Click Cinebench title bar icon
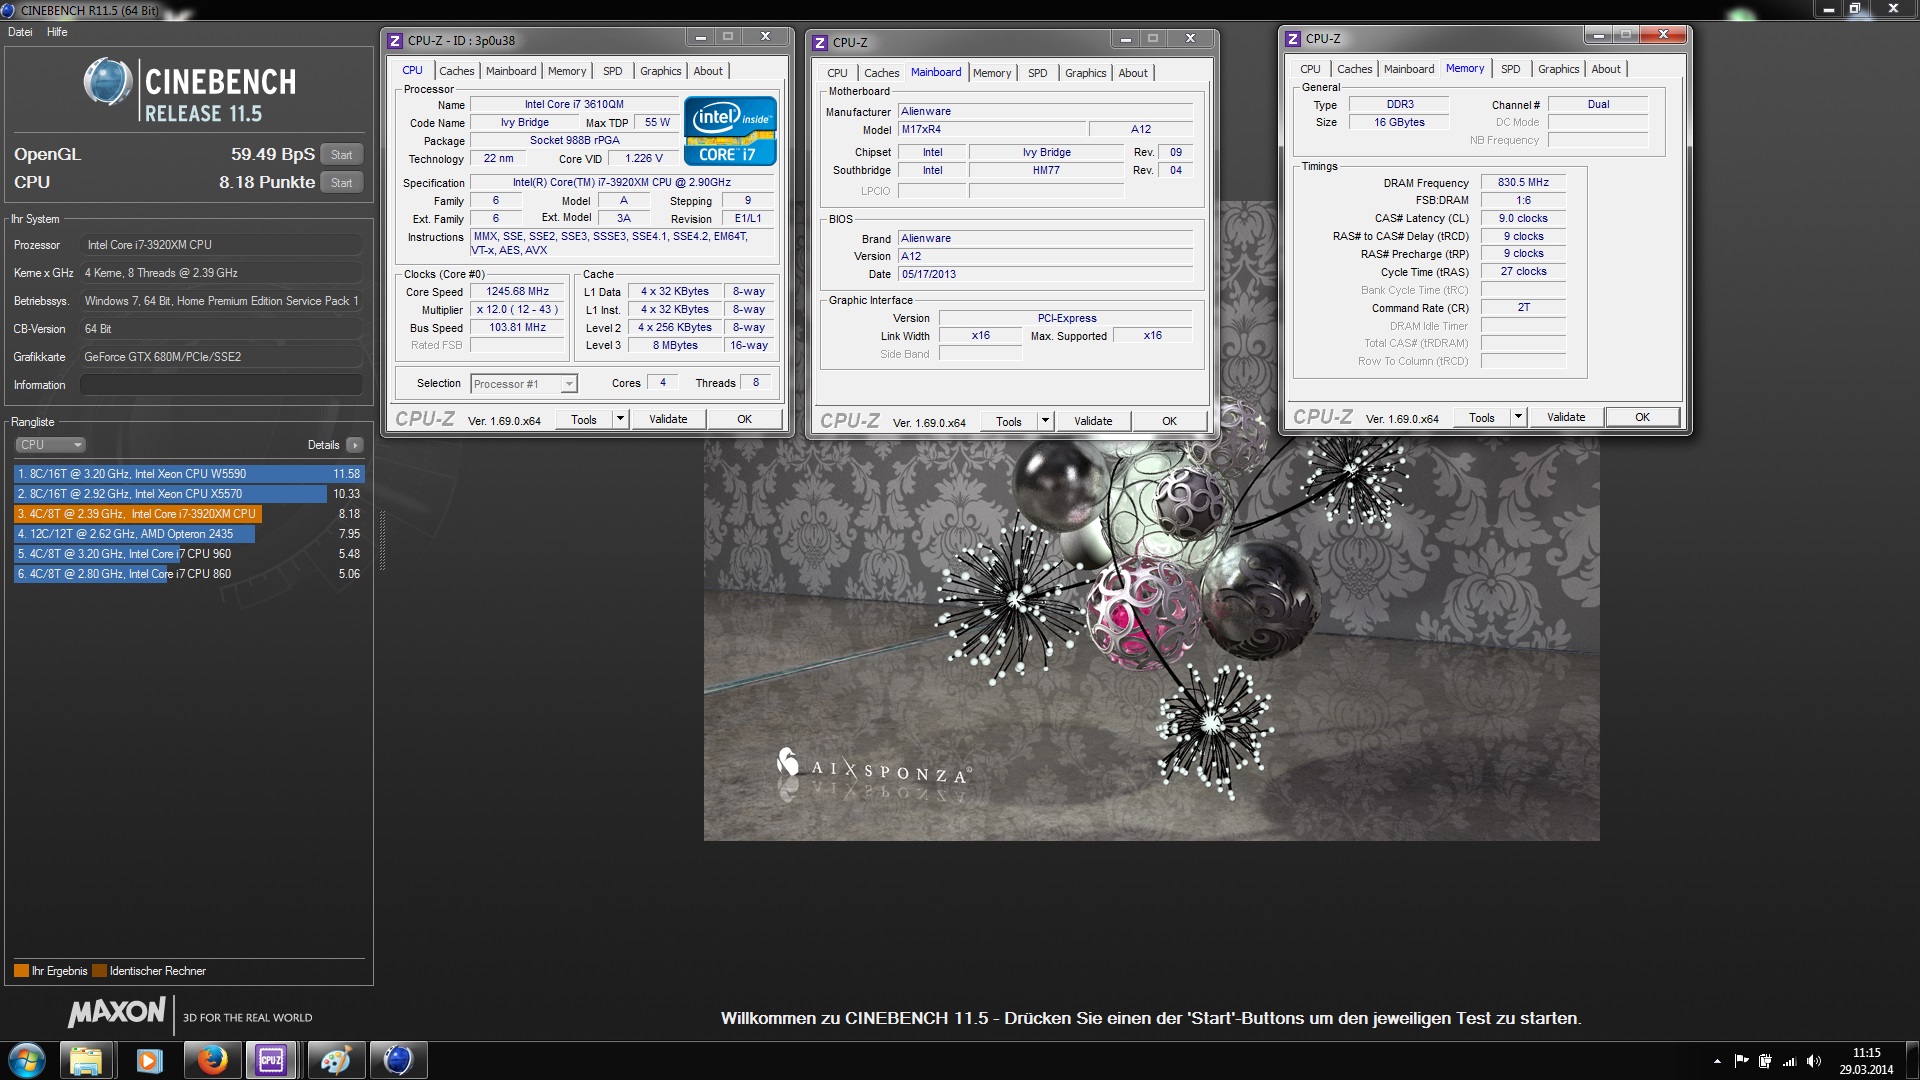Screen dimensions: 1920x1080 (x=9, y=10)
